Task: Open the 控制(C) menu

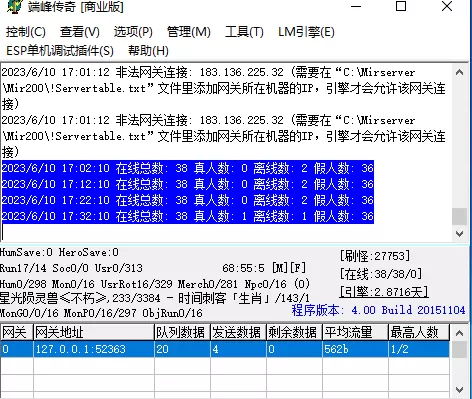Action: point(26,32)
